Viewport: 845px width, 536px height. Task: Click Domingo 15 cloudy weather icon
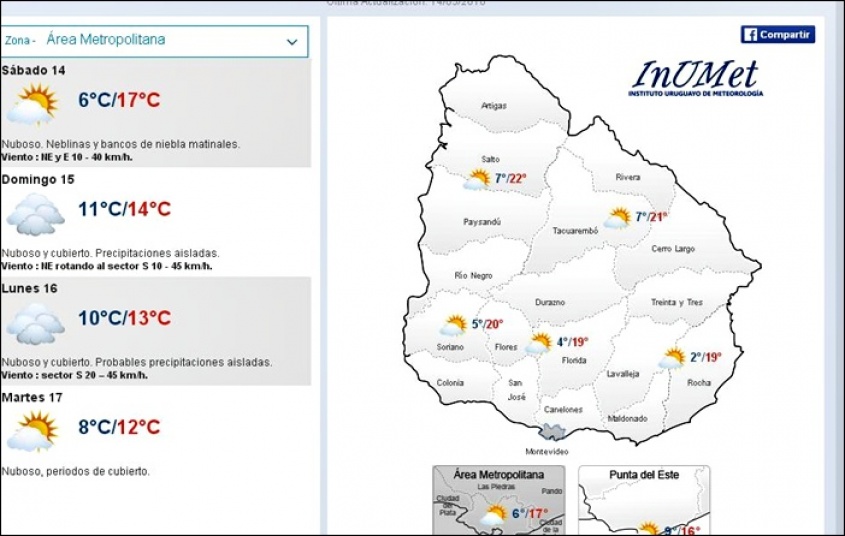point(34,212)
